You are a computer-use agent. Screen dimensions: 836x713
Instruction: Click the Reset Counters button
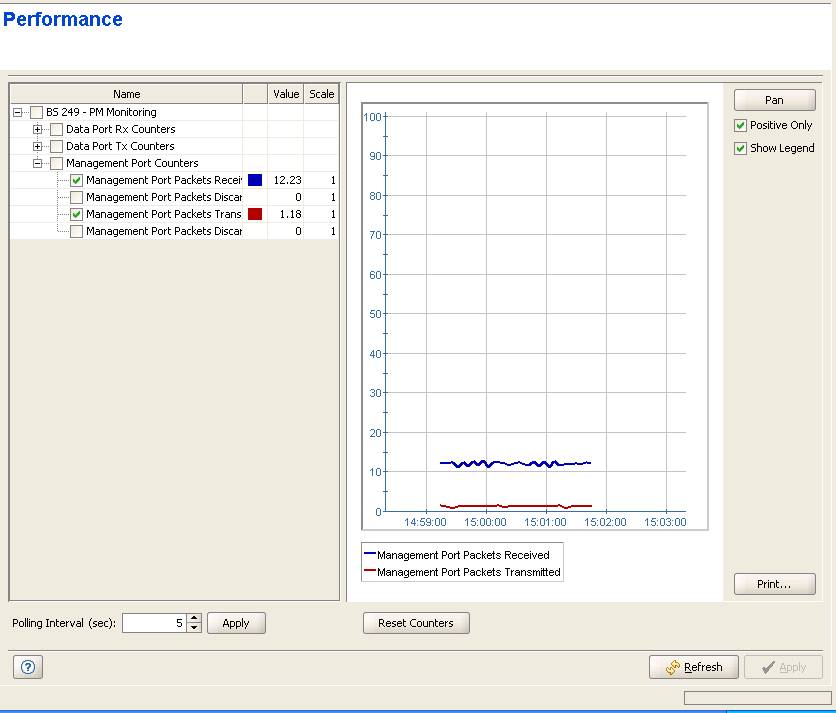(x=415, y=623)
